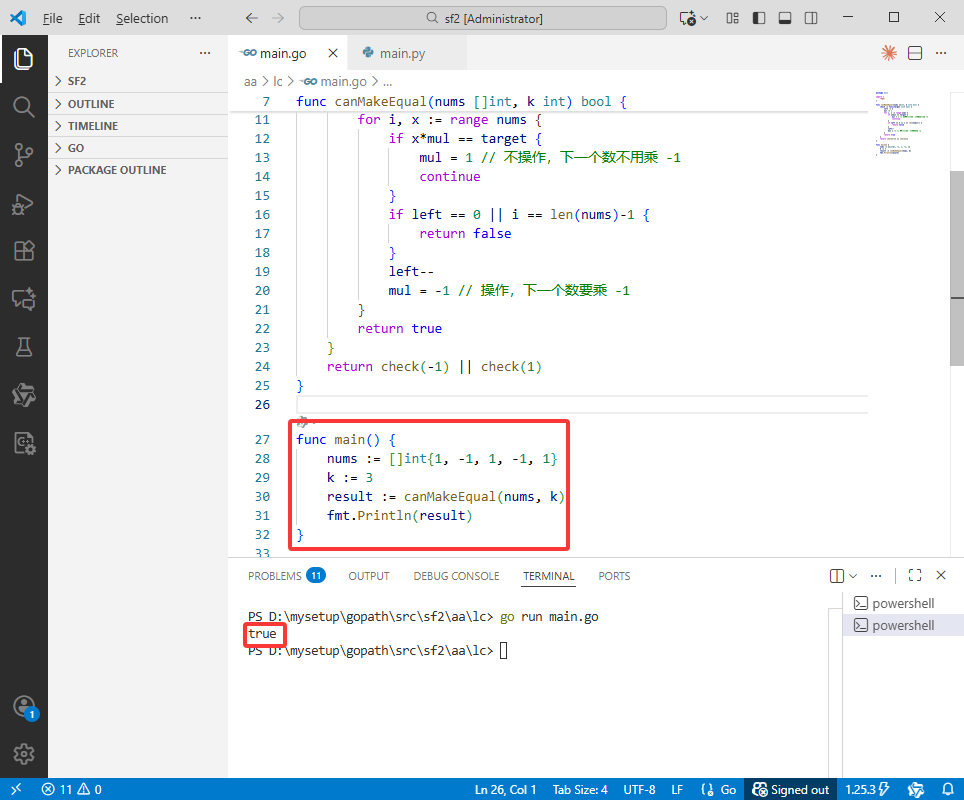This screenshot has height=800, width=964.
Task: Click the orange Claude spark icon in editor toolbar
Action: (x=888, y=53)
